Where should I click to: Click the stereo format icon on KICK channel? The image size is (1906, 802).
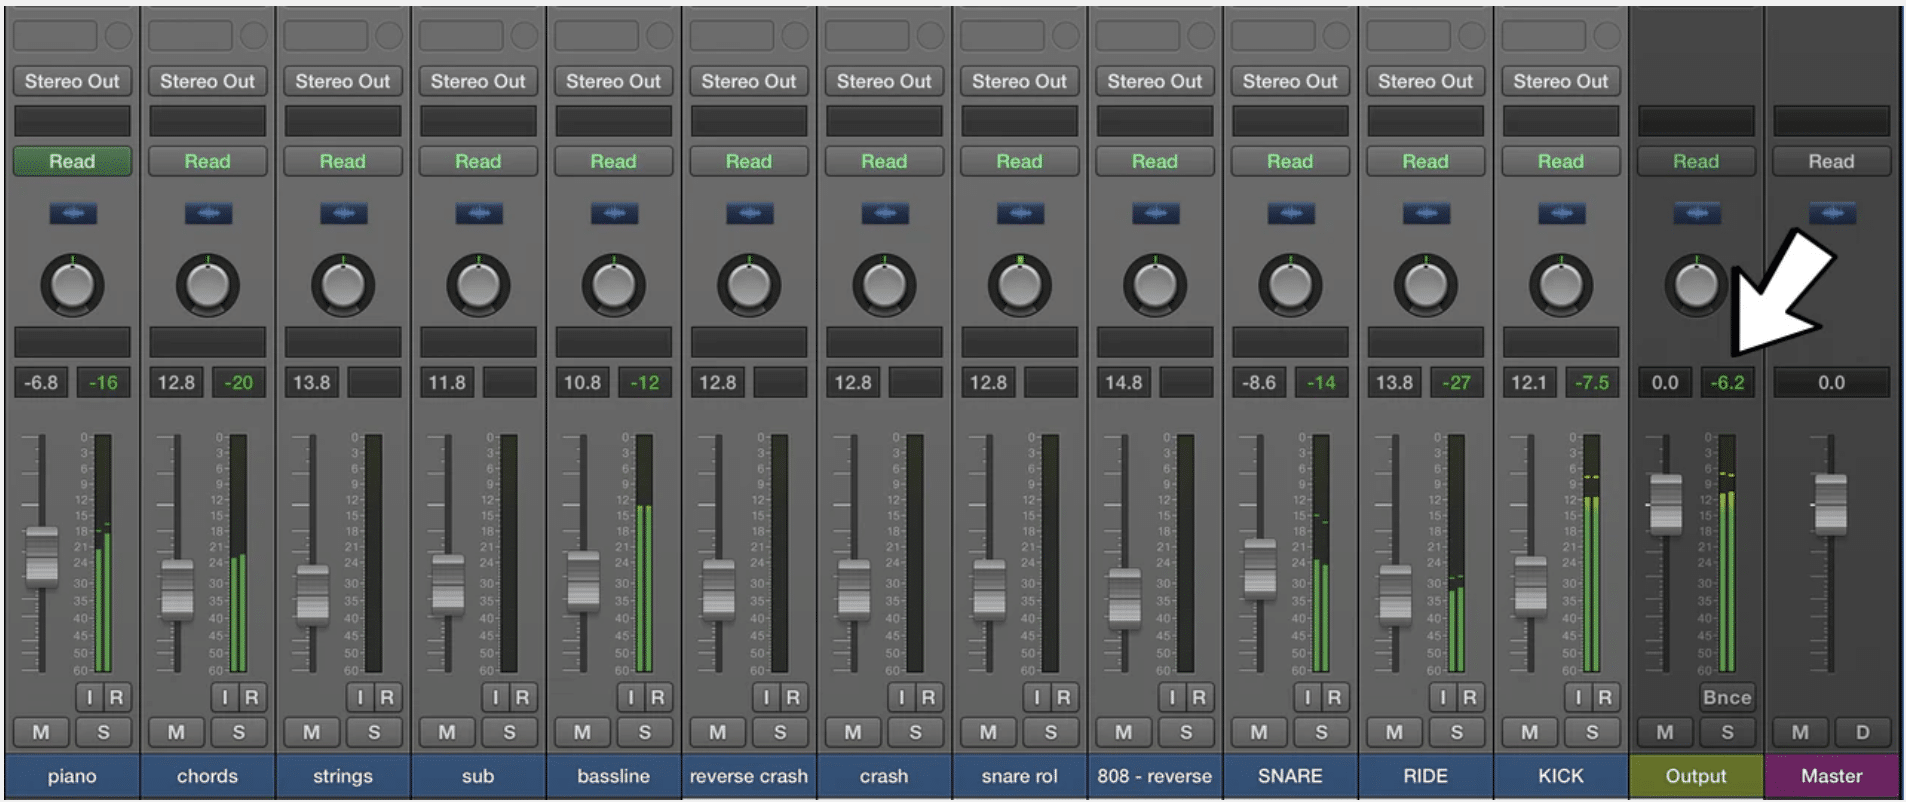1561,213
